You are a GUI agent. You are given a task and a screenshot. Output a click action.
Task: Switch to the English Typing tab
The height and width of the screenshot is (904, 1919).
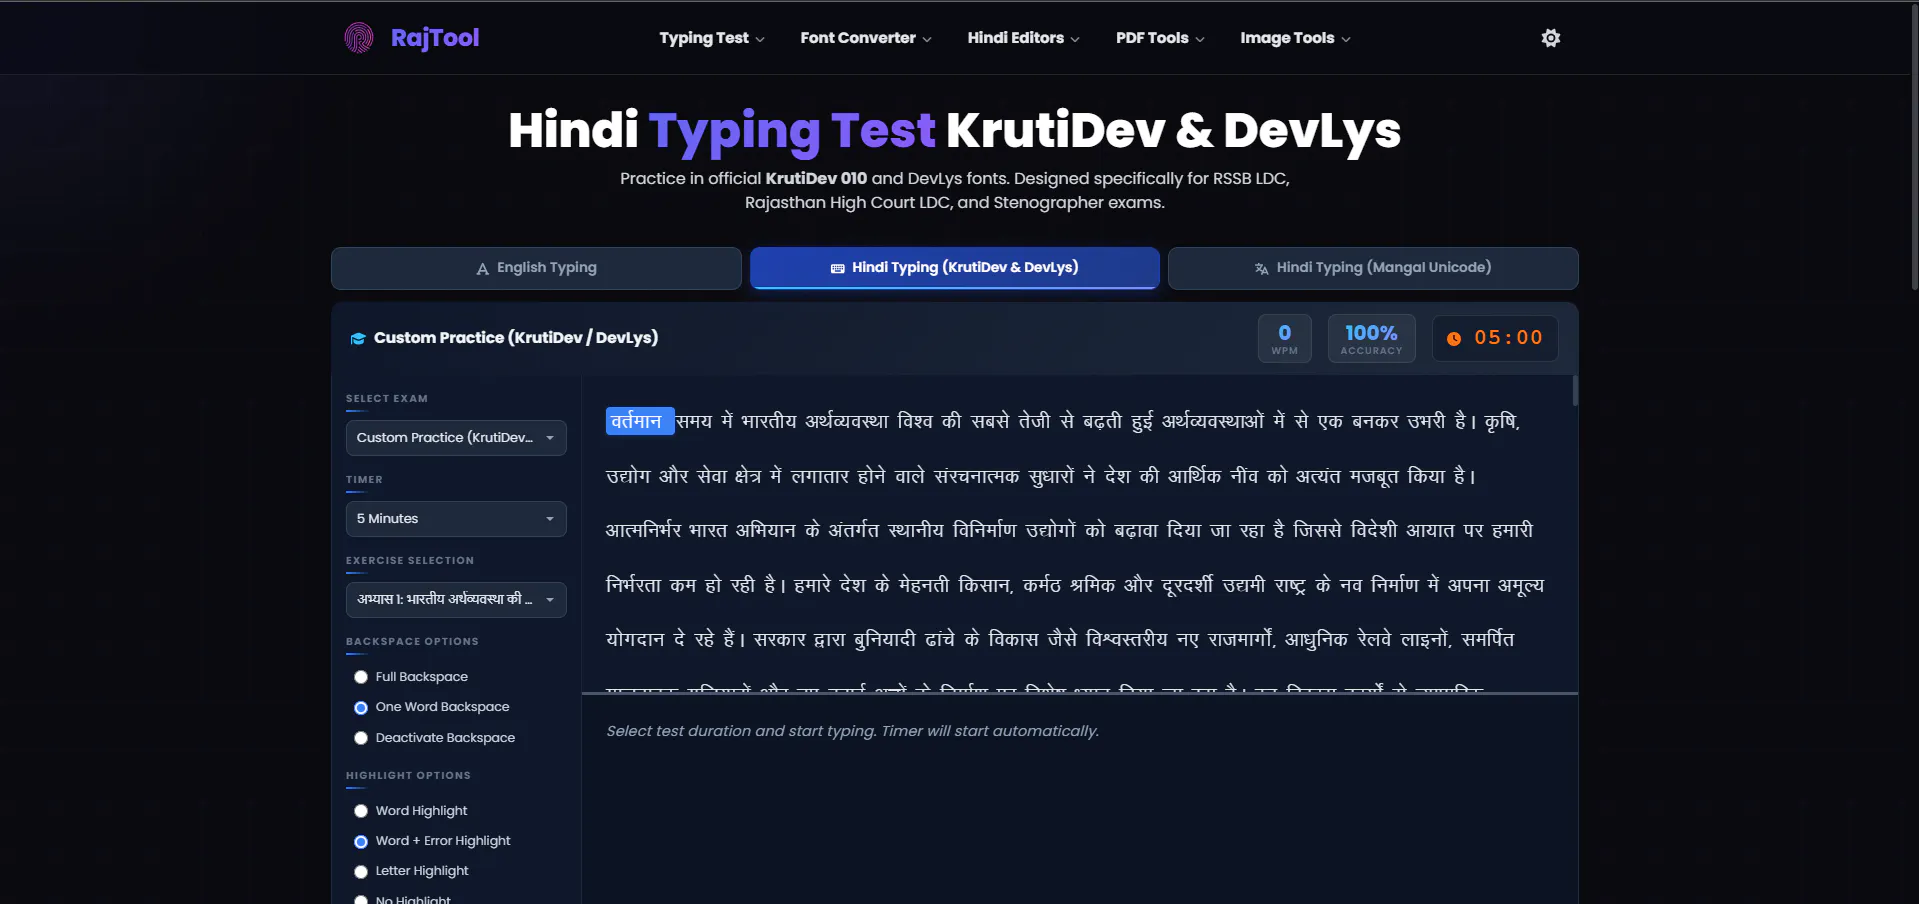click(536, 268)
